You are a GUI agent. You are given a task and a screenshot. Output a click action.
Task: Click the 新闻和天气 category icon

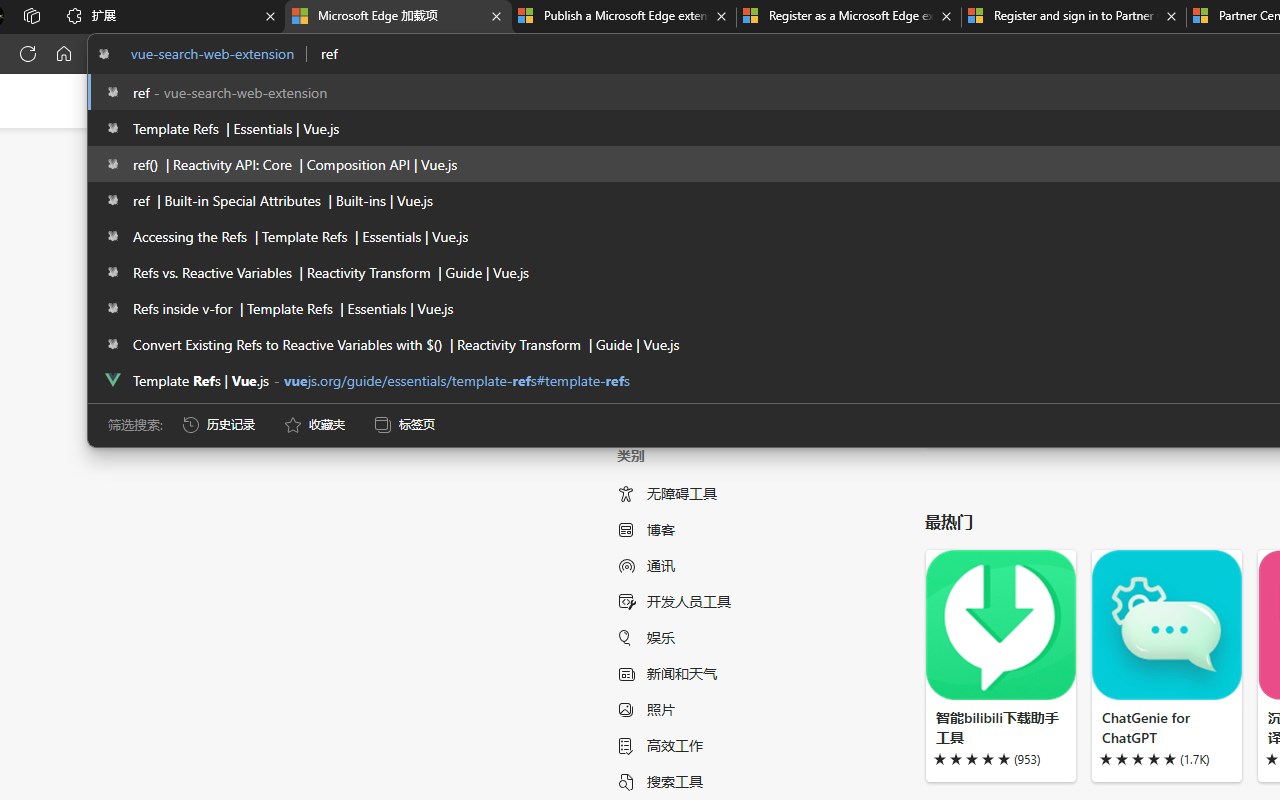[626, 674]
